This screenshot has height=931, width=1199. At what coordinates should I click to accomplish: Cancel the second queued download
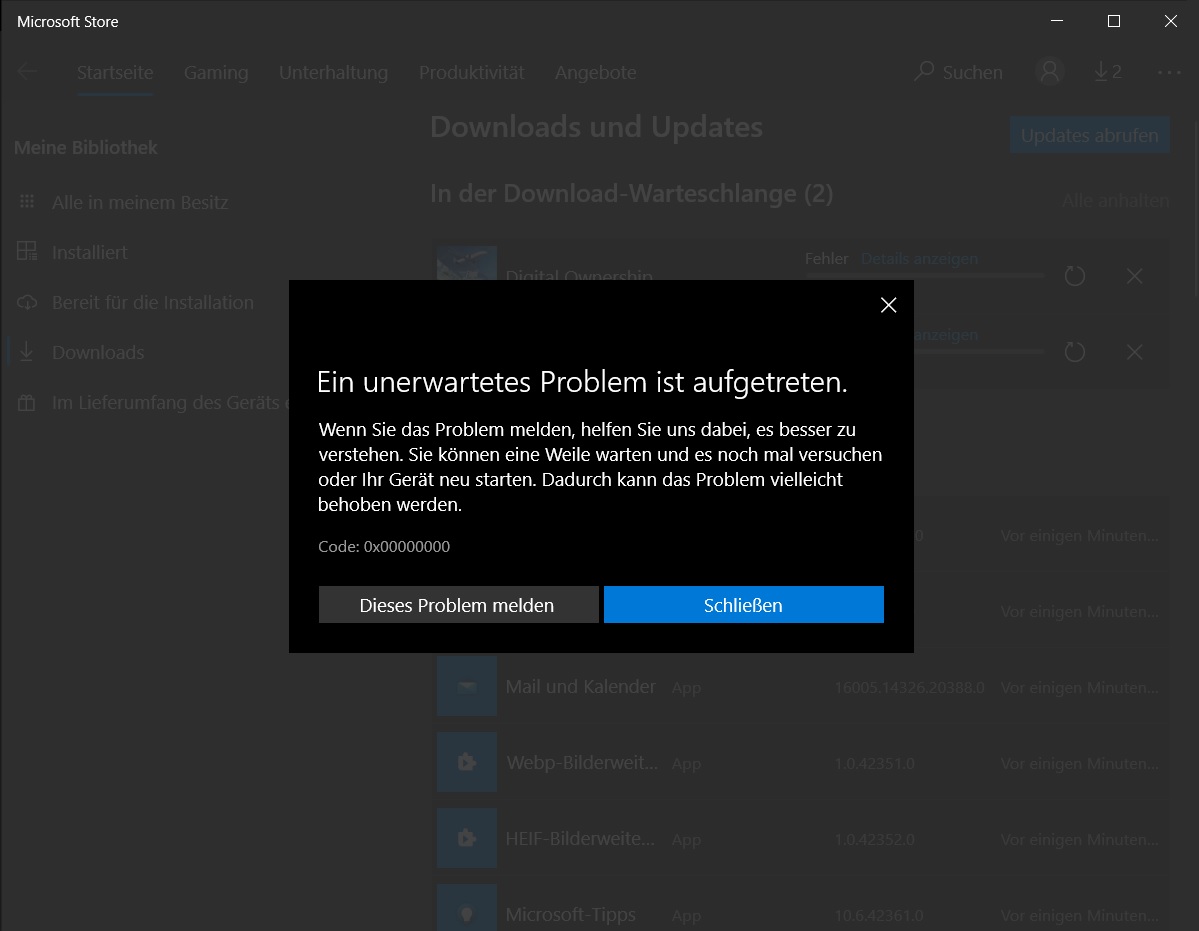(x=1135, y=352)
